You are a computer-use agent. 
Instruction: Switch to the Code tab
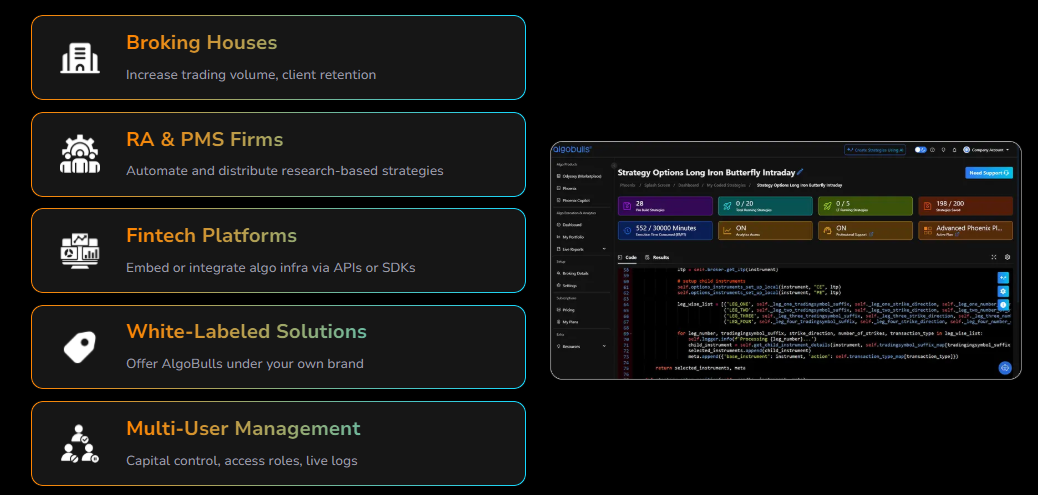[628, 257]
